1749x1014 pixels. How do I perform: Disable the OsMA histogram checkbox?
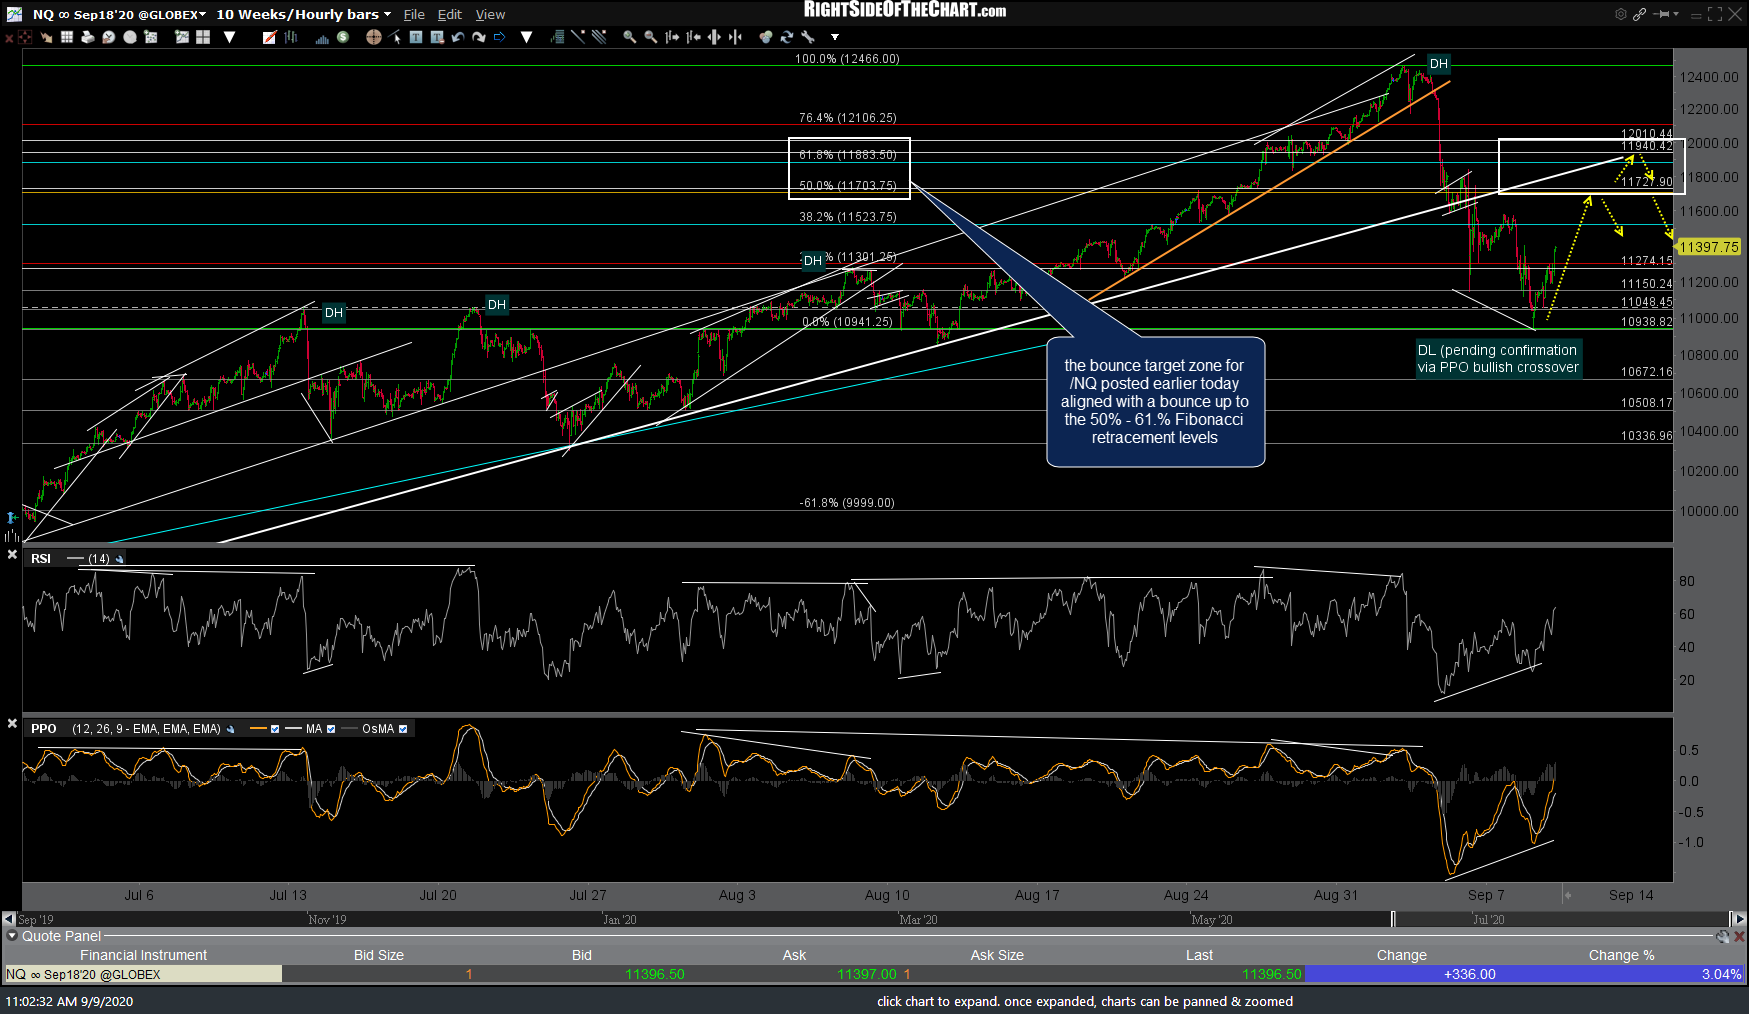point(403,729)
